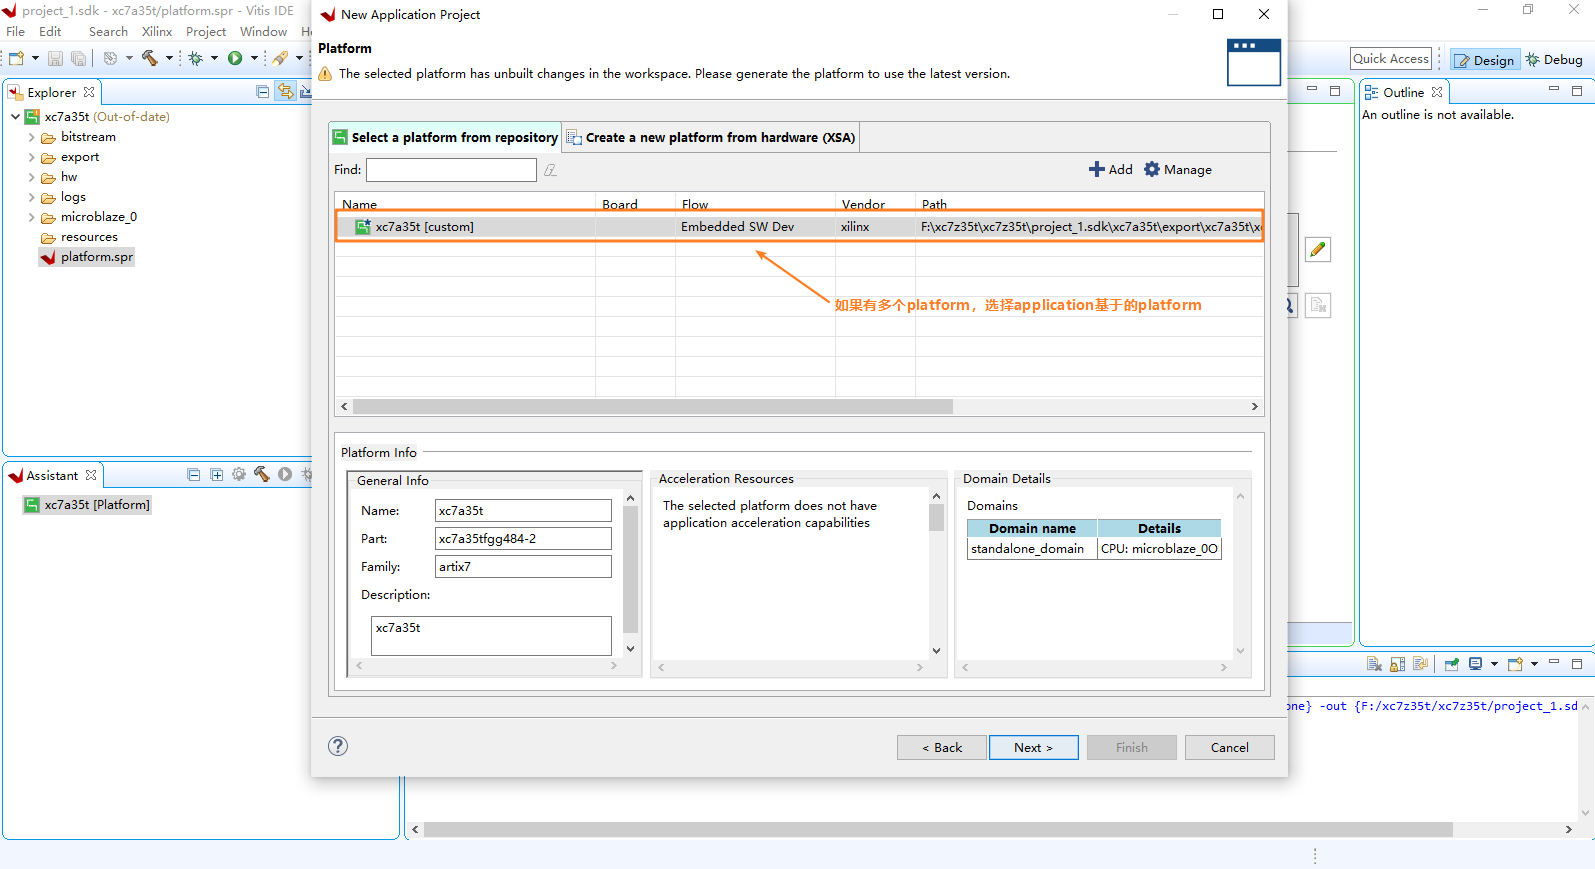Screen dimensions: 1595x869
Task: Click the Collapse All icon in Explorer panel
Action: (x=263, y=92)
